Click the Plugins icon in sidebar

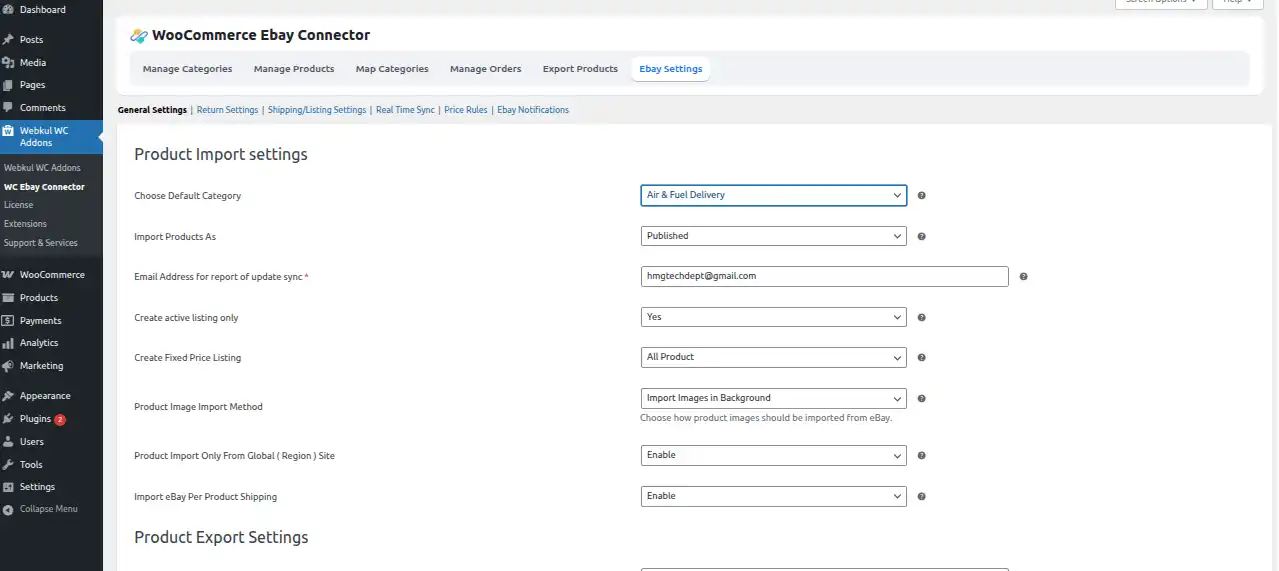tap(9, 419)
